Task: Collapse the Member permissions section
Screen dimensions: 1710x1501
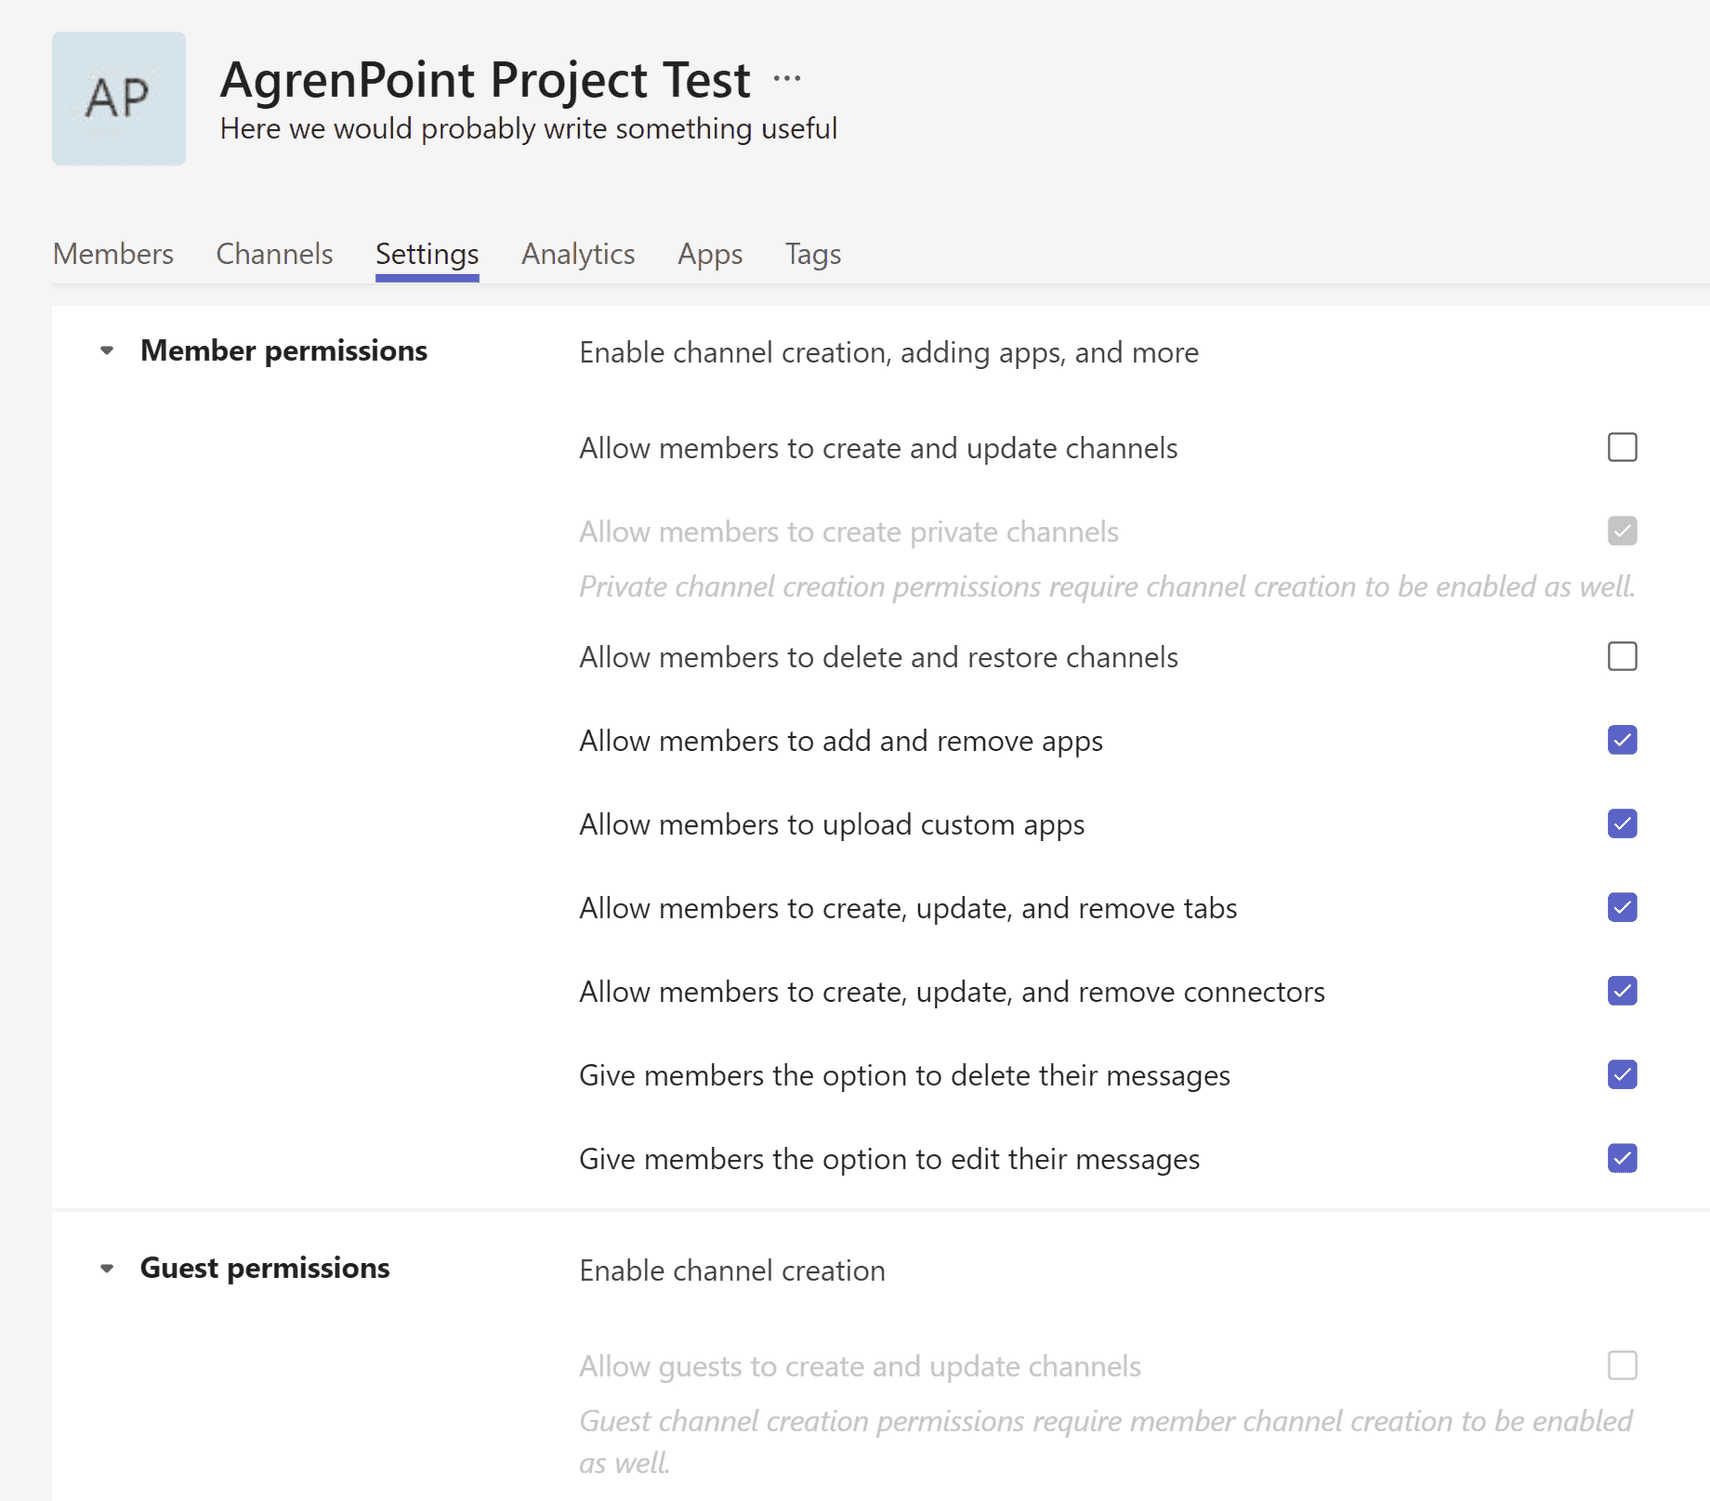Action: [x=109, y=351]
